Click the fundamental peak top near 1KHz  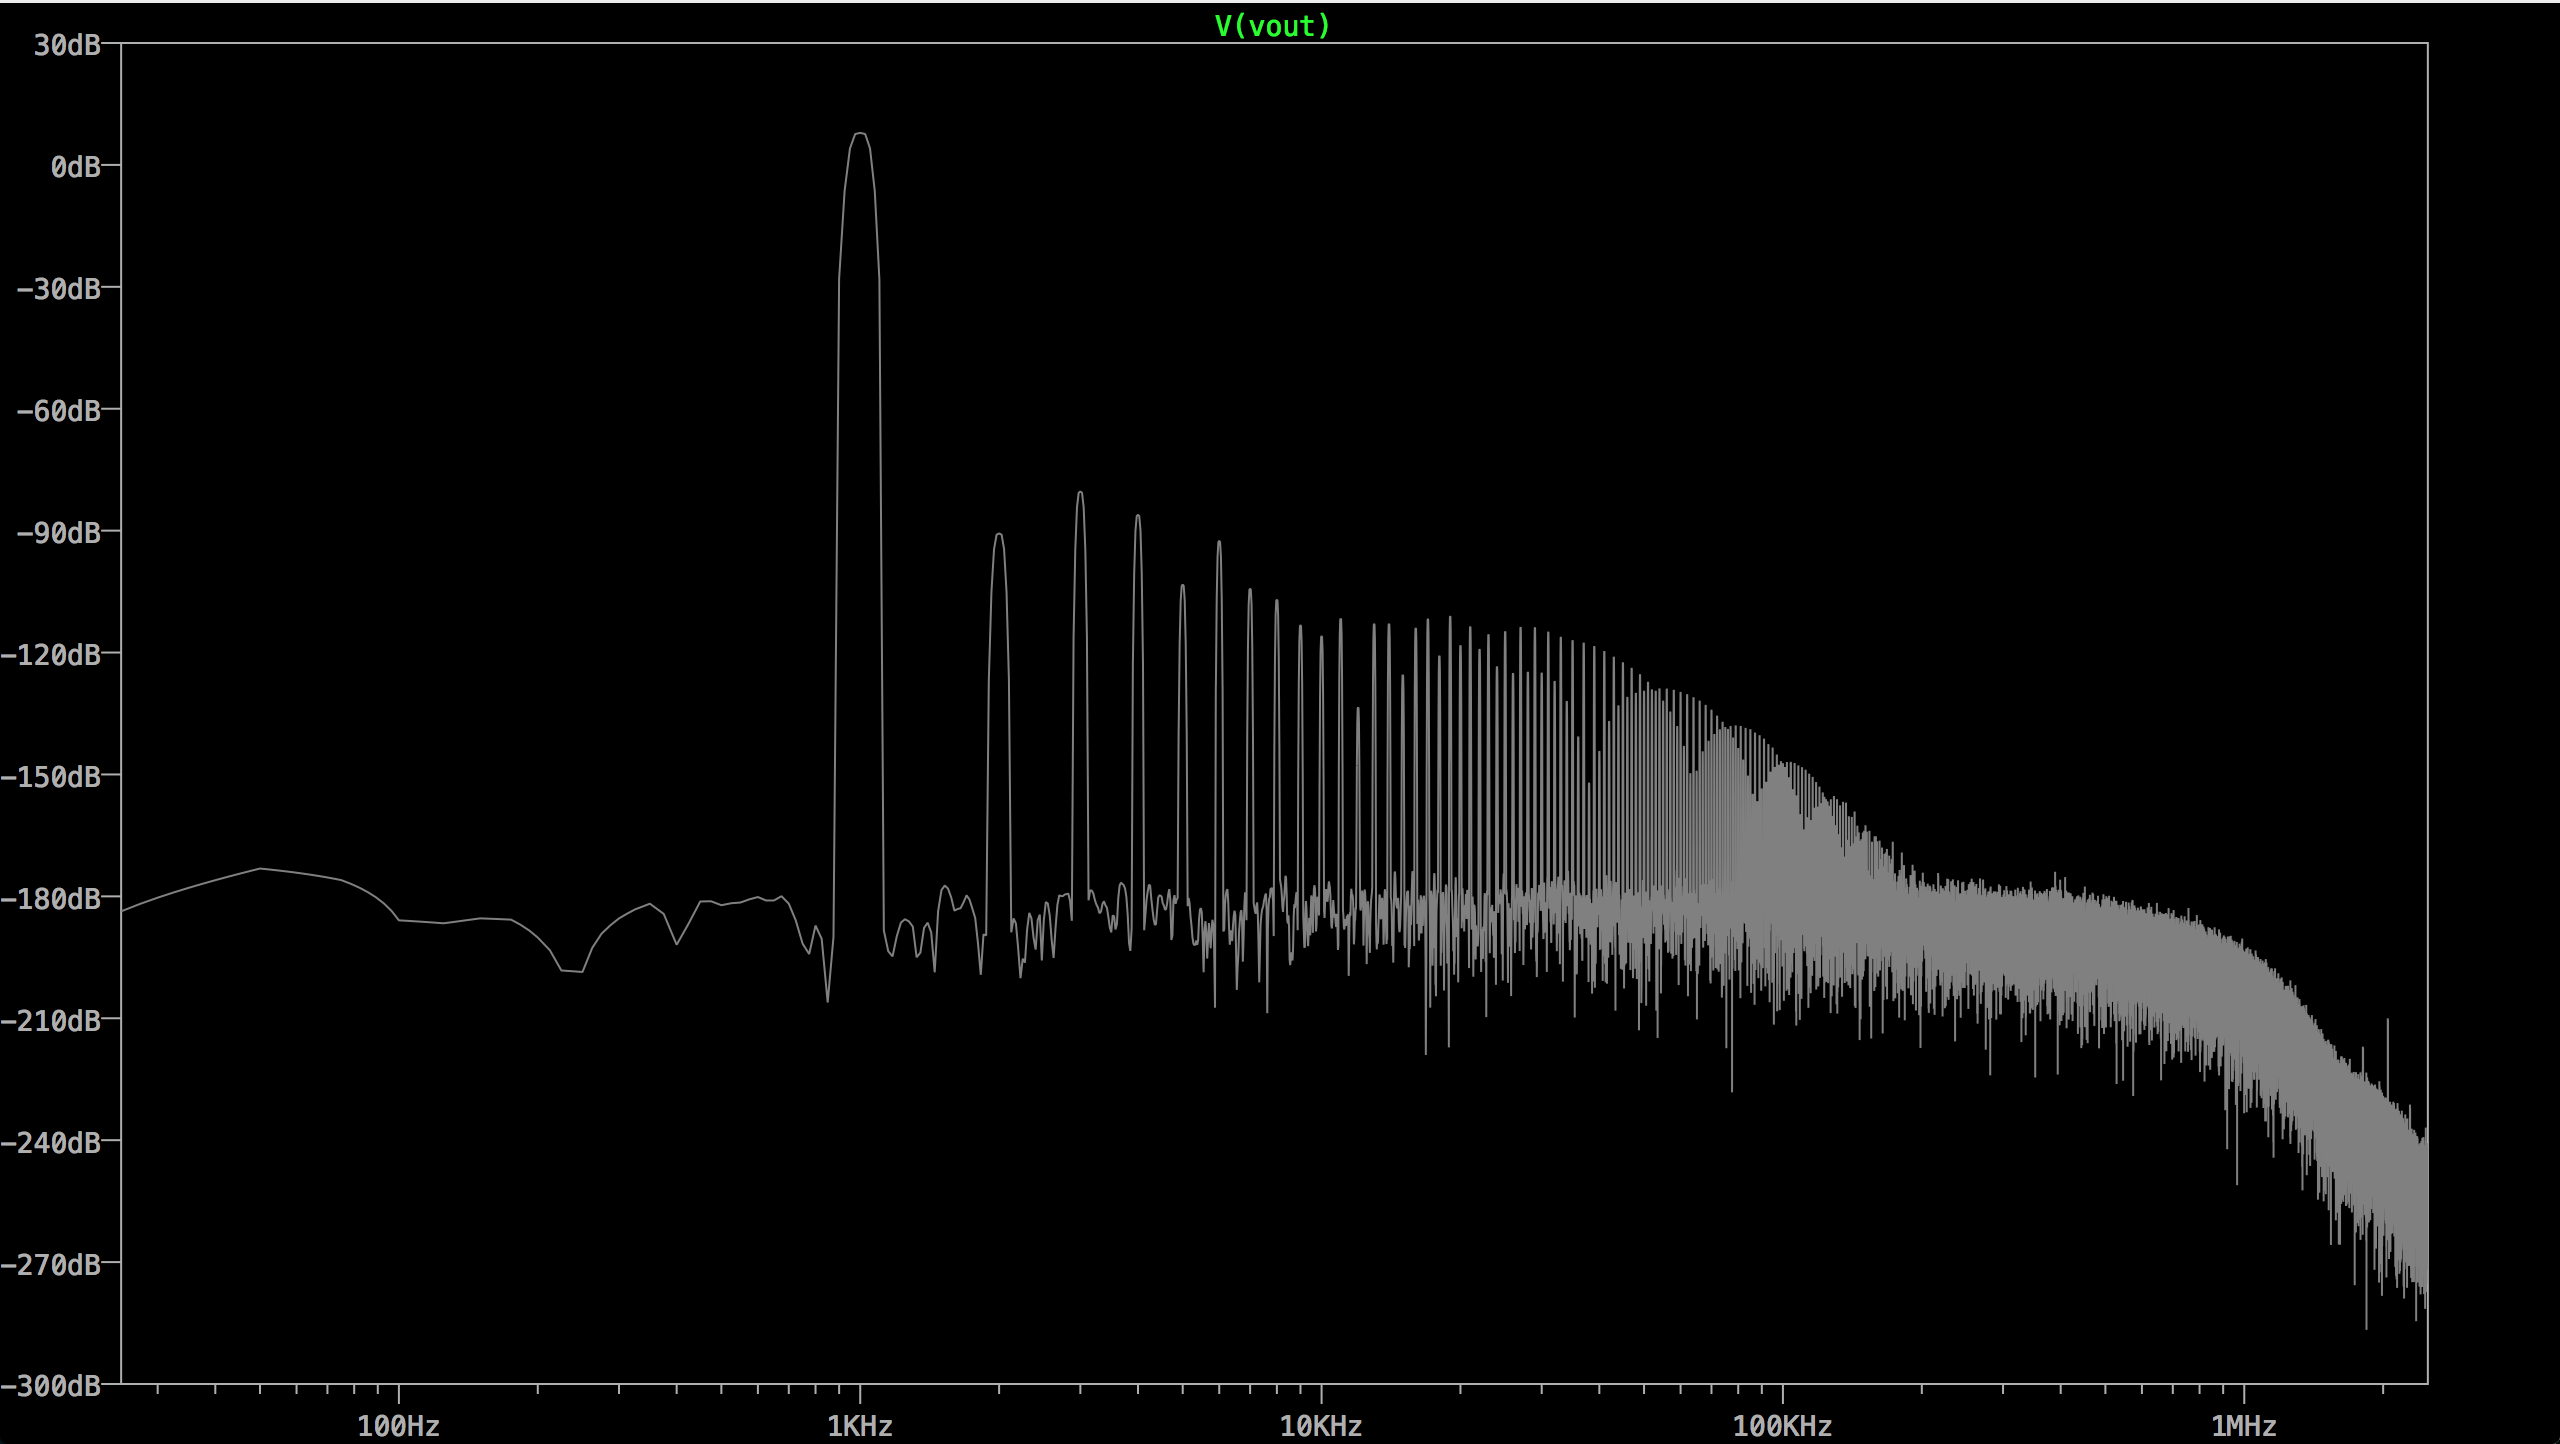(860, 134)
